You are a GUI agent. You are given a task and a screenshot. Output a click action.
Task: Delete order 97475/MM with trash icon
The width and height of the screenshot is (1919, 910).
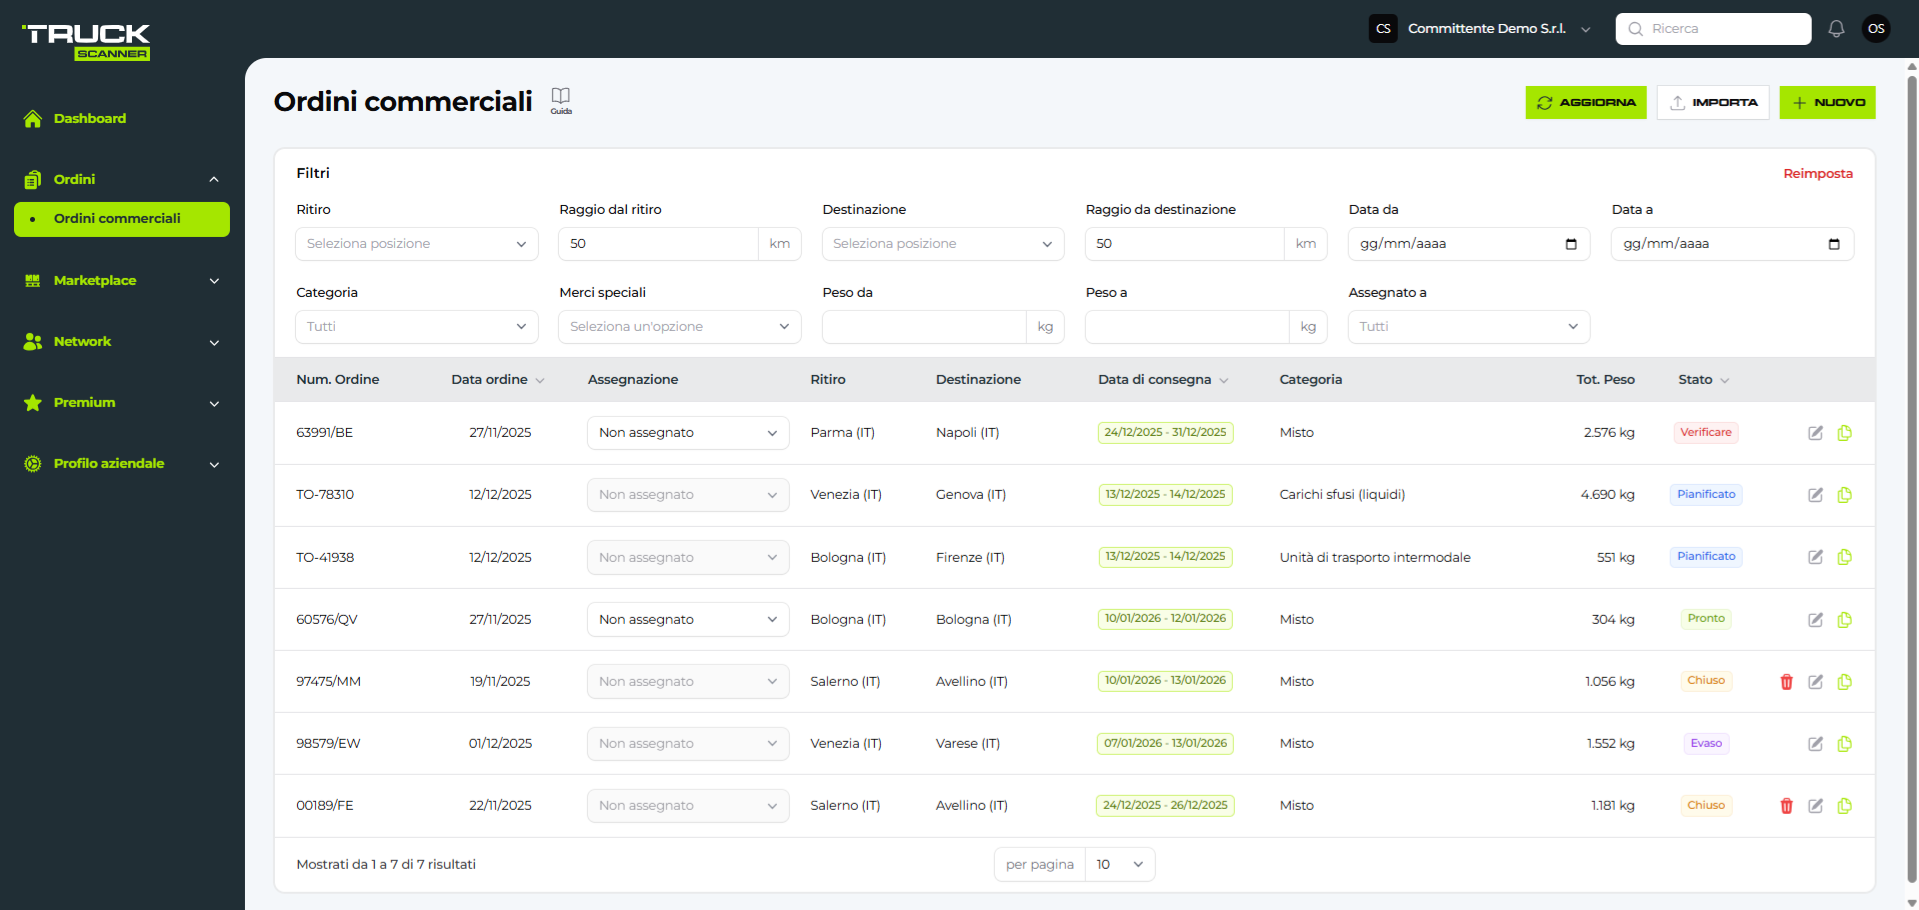pyautogui.click(x=1786, y=682)
